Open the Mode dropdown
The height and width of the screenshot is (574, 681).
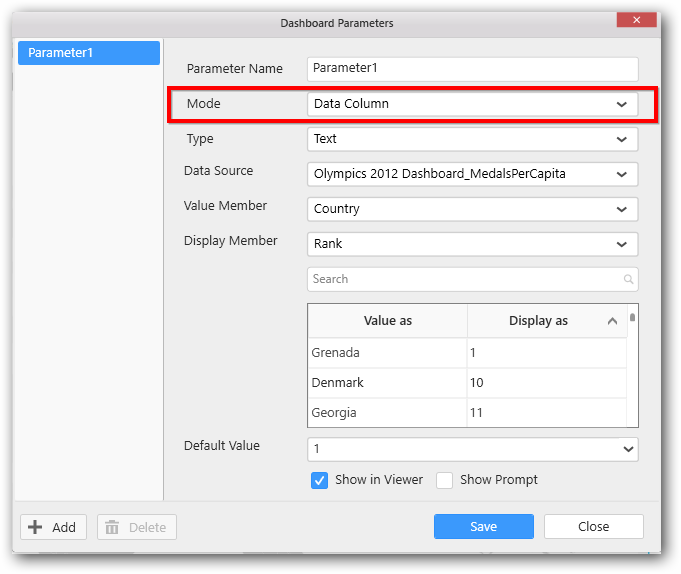pyautogui.click(x=621, y=104)
